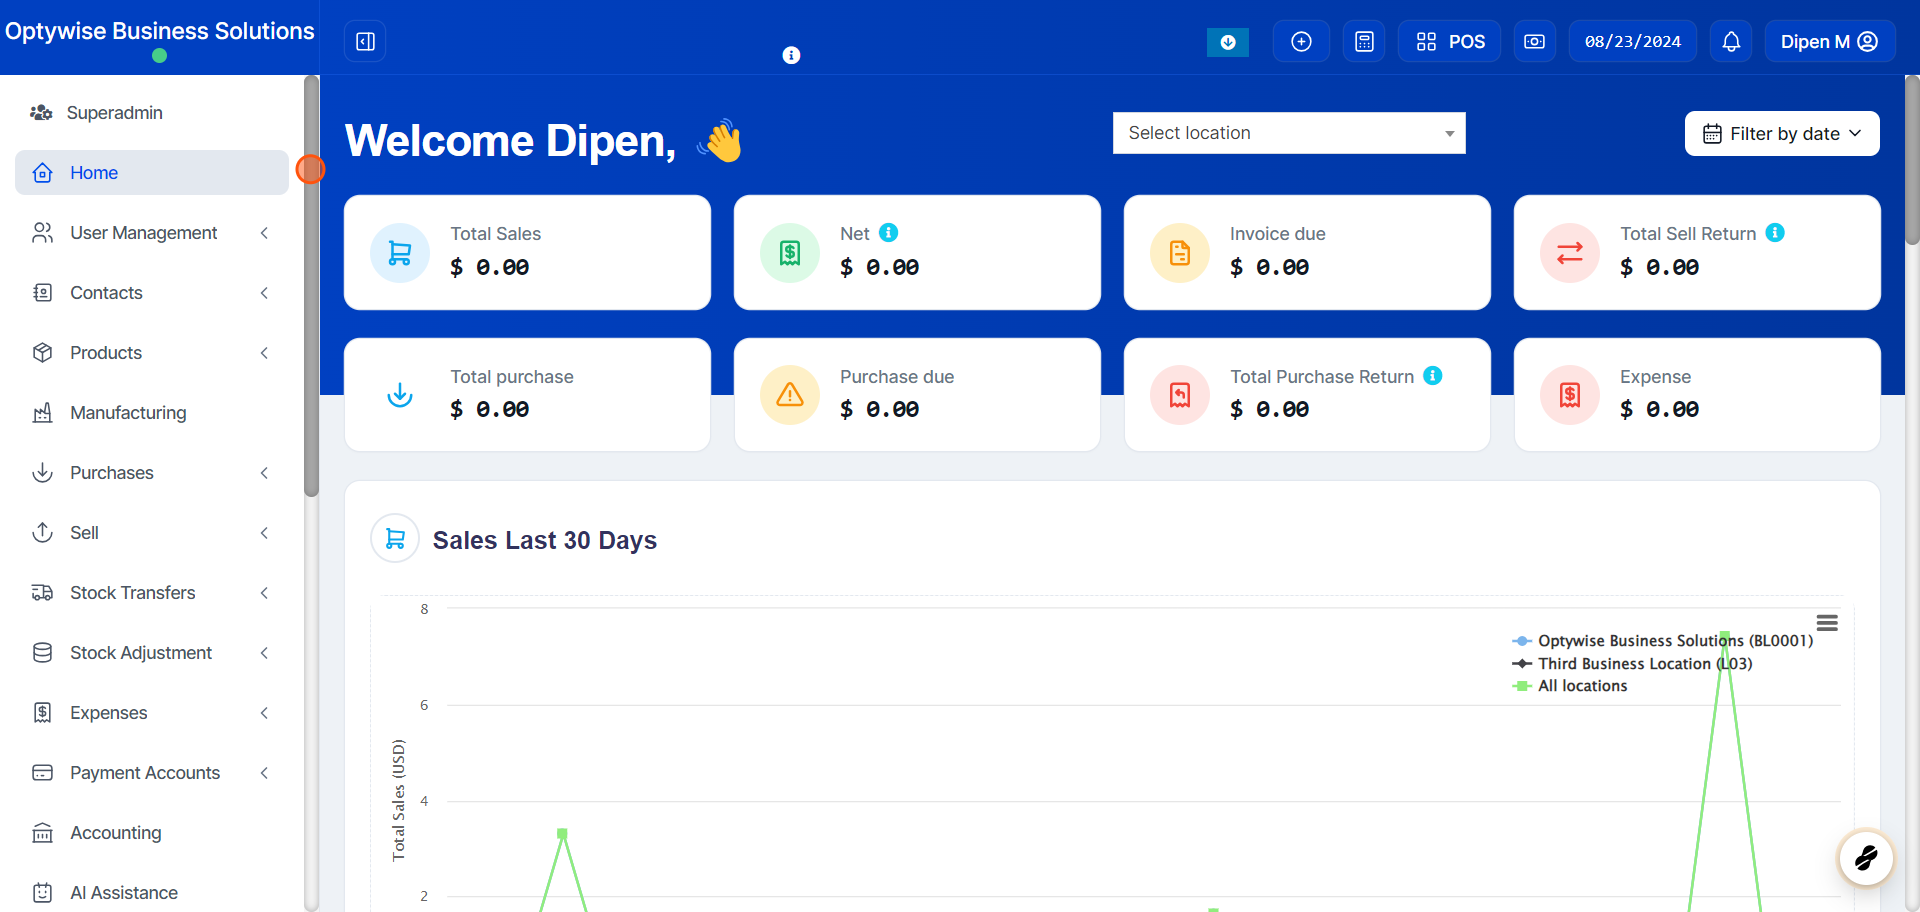Collapse the sidebar with the panel toggle icon

coord(365,41)
